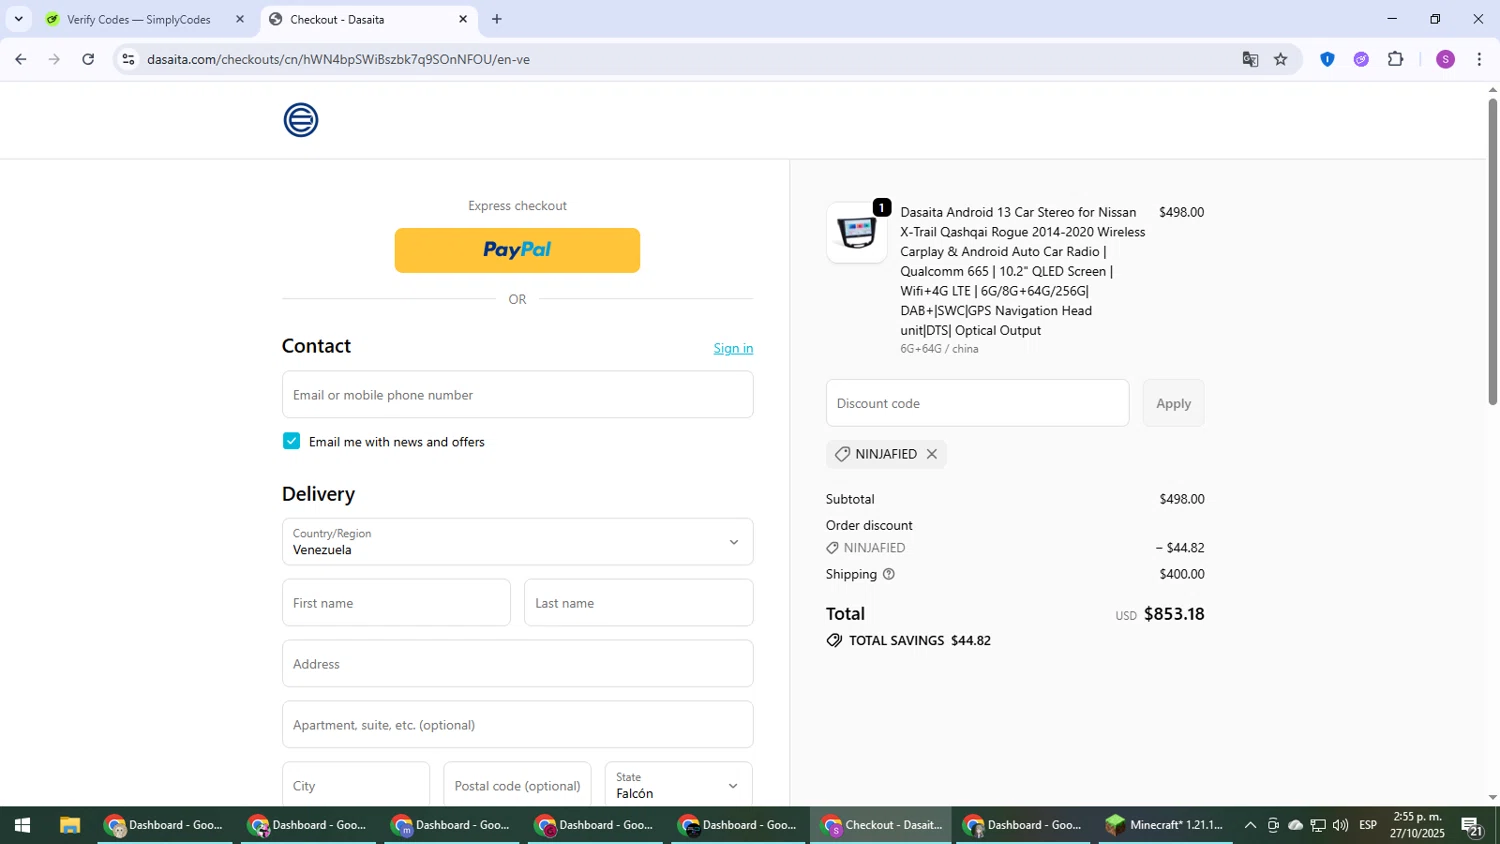Click the Sign in link
Image resolution: width=1500 pixels, height=844 pixels.
pos(733,348)
